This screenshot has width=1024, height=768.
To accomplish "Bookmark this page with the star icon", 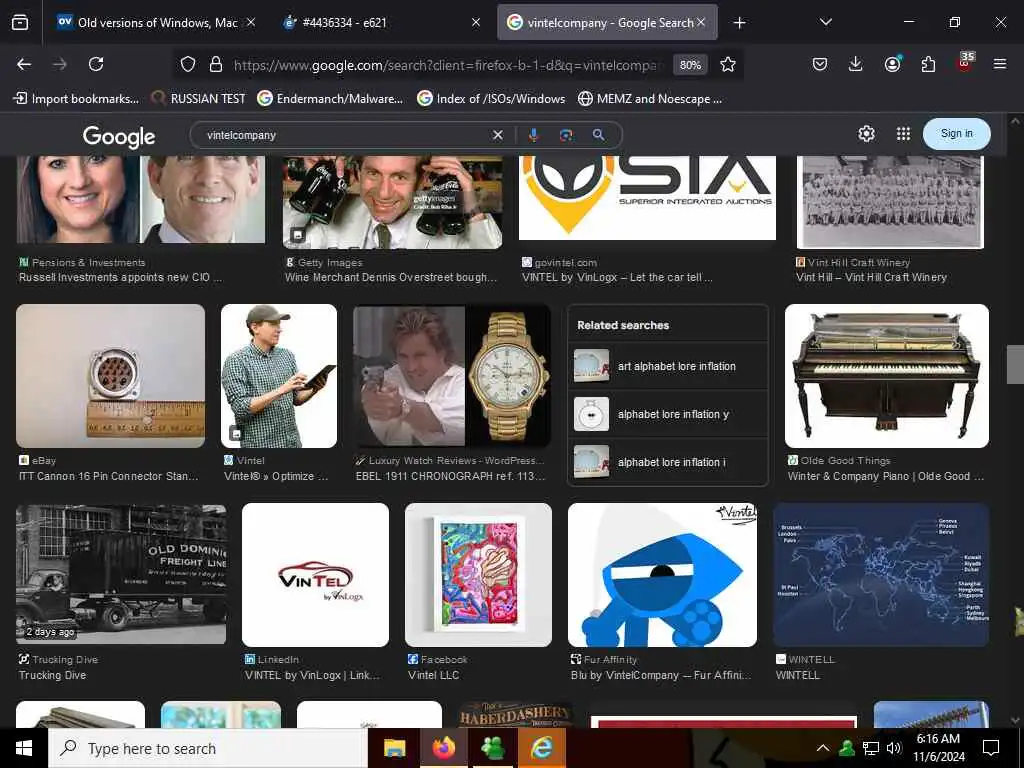I will pyautogui.click(x=728, y=64).
